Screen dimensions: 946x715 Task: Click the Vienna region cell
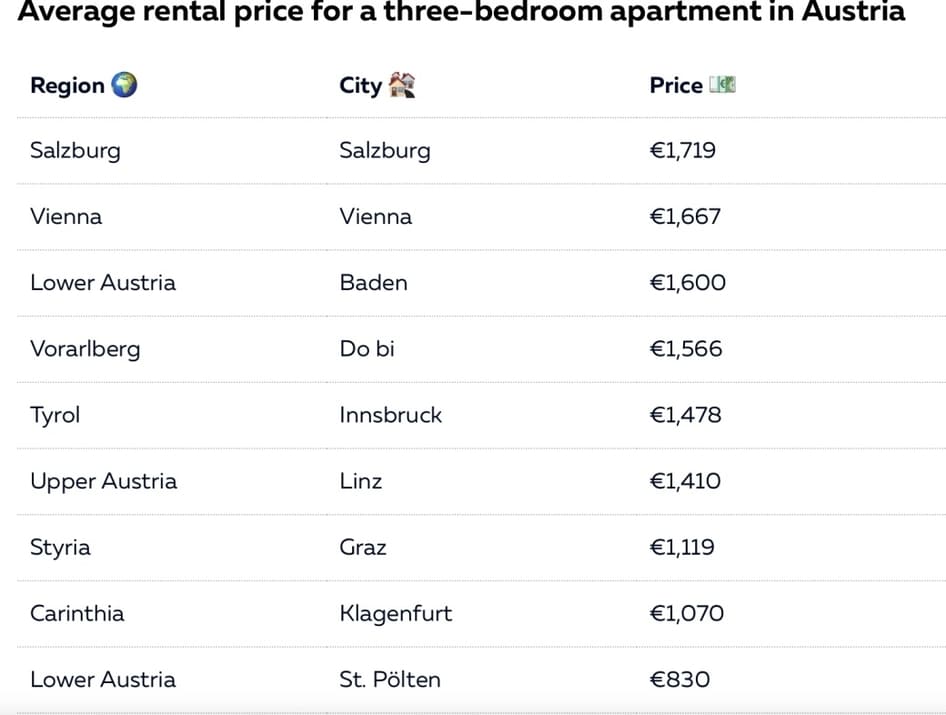[x=66, y=216]
